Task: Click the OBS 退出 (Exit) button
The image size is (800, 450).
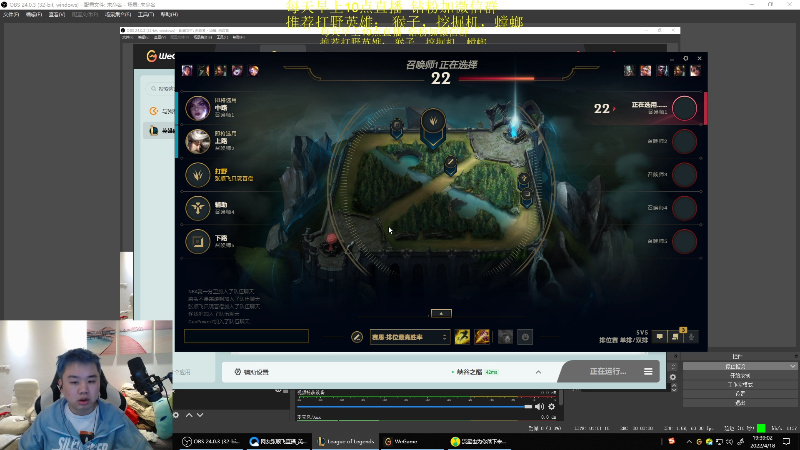Action: pos(740,403)
